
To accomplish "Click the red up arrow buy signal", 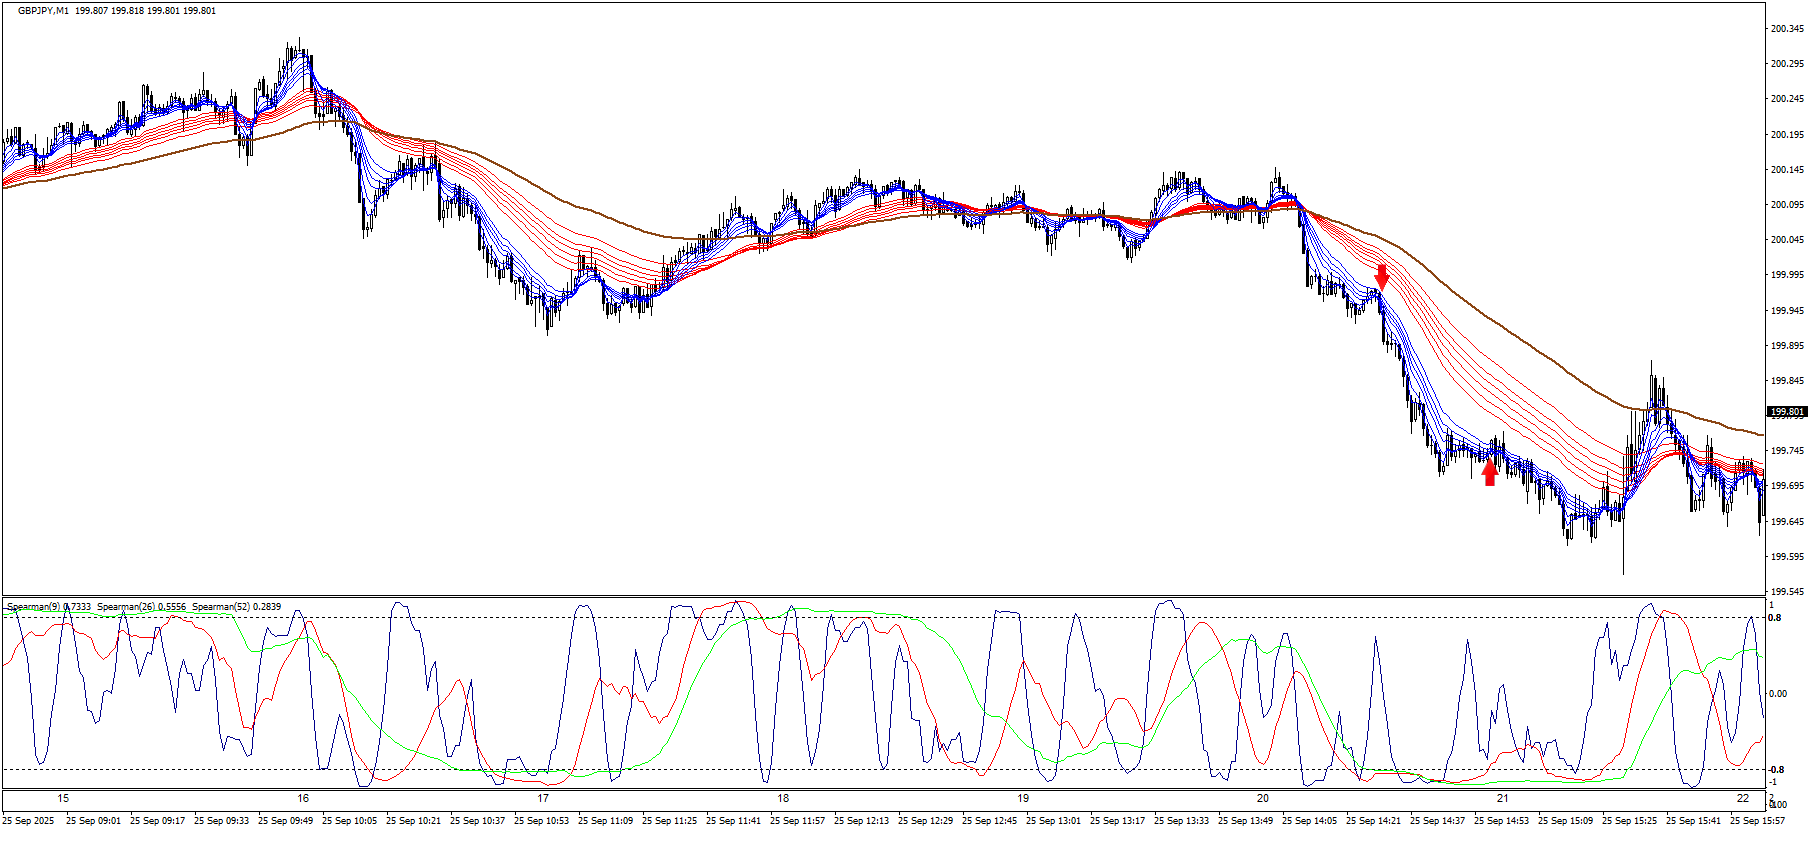I will tap(1489, 472).
